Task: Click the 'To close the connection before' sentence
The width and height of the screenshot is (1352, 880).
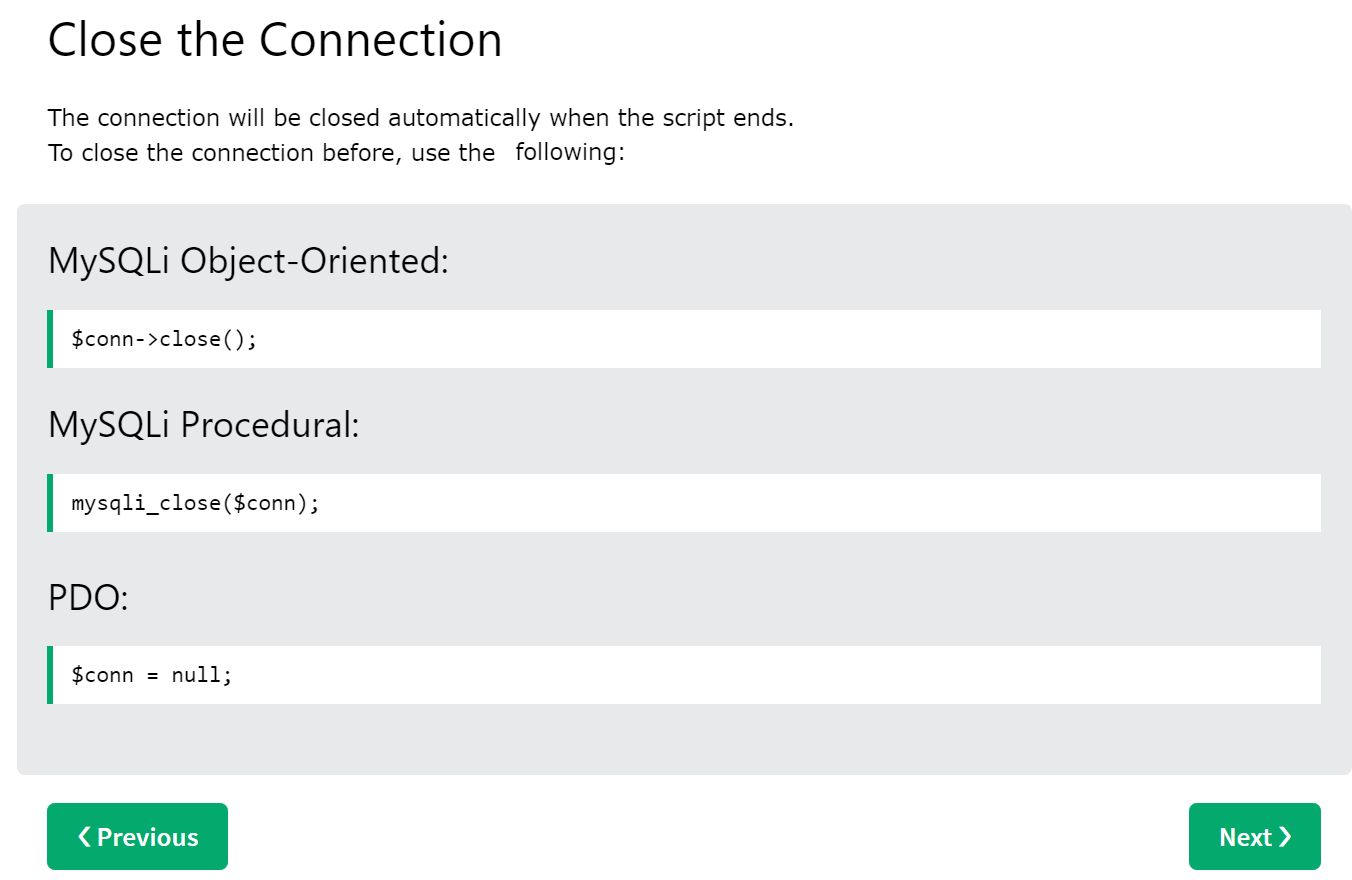Action: pyautogui.click(x=271, y=153)
